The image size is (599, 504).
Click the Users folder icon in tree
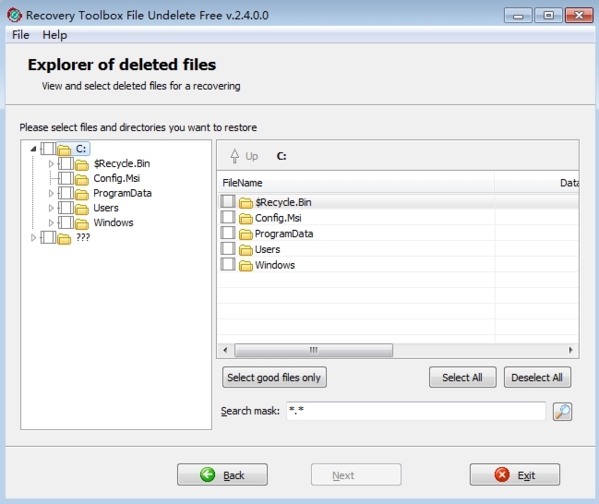[x=82, y=209]
